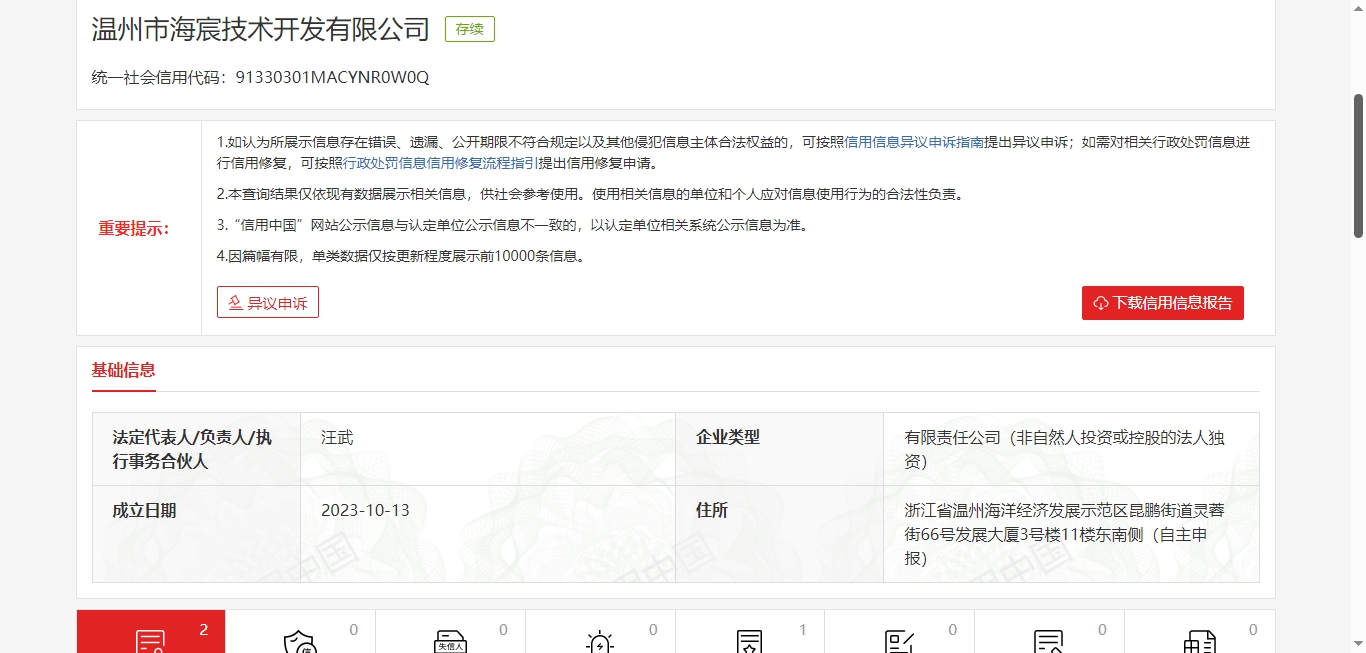Click the 有限责任公司 enterprise type value
This screenshot has width=1366, height=653.
point(1065,449)
